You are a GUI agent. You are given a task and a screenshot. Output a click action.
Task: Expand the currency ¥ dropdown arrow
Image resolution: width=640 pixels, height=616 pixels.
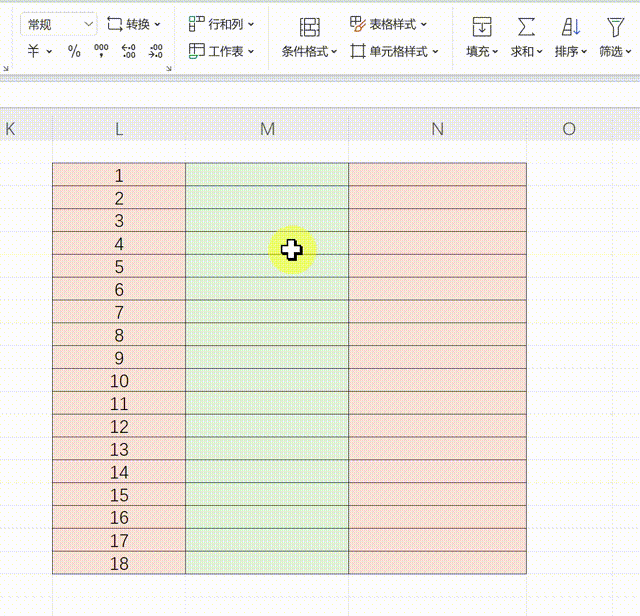pyautogui.click(x=49, y=52)
